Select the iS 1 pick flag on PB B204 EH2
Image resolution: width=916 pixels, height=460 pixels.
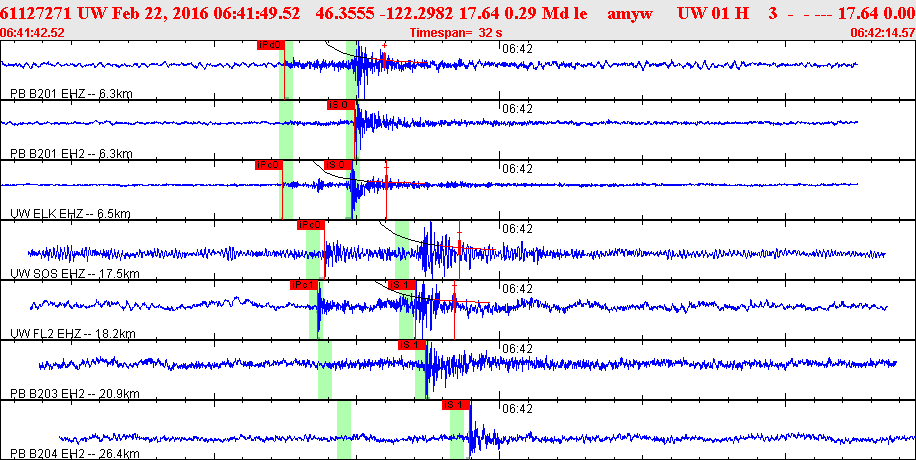click(x=456, y=404)
